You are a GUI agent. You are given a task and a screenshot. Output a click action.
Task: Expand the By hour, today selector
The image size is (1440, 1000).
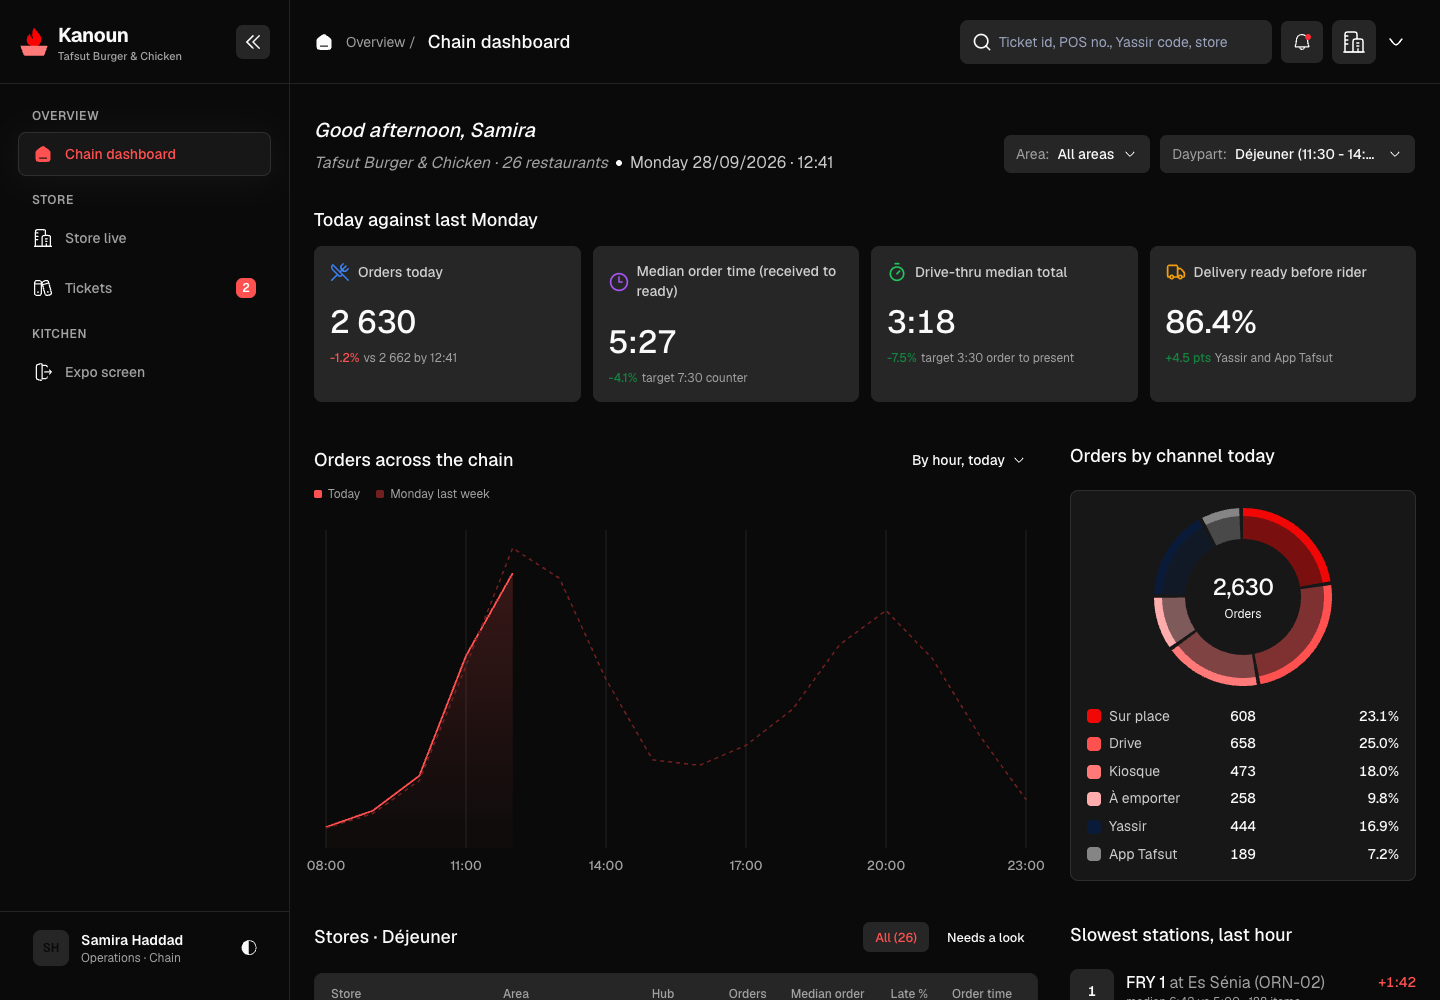[x=968, y=460]
